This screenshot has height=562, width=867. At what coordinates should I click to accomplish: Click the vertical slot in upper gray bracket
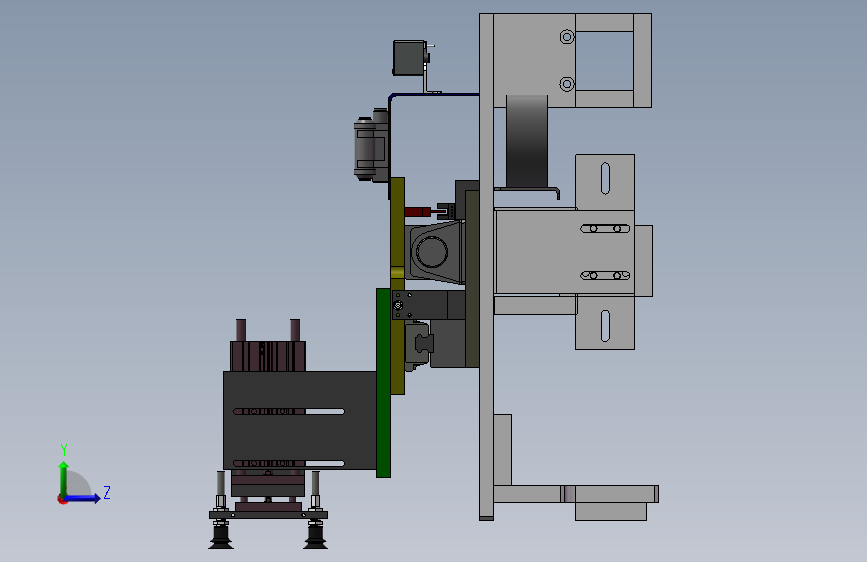click(x=605, y=179)
